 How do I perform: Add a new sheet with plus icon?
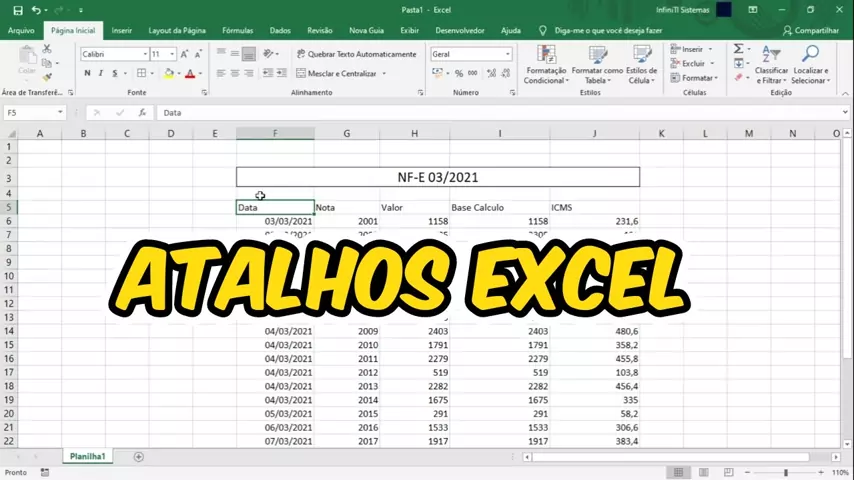pos(139,457)
